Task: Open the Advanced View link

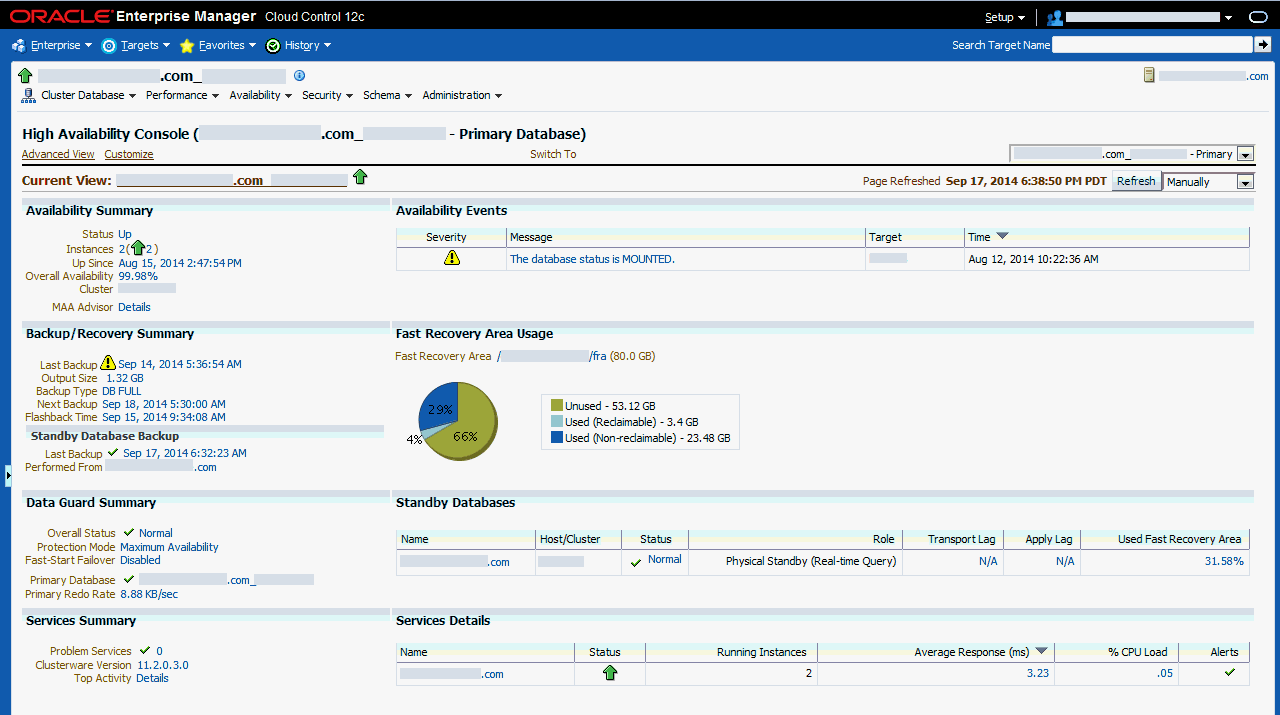Action: [58, 154]
